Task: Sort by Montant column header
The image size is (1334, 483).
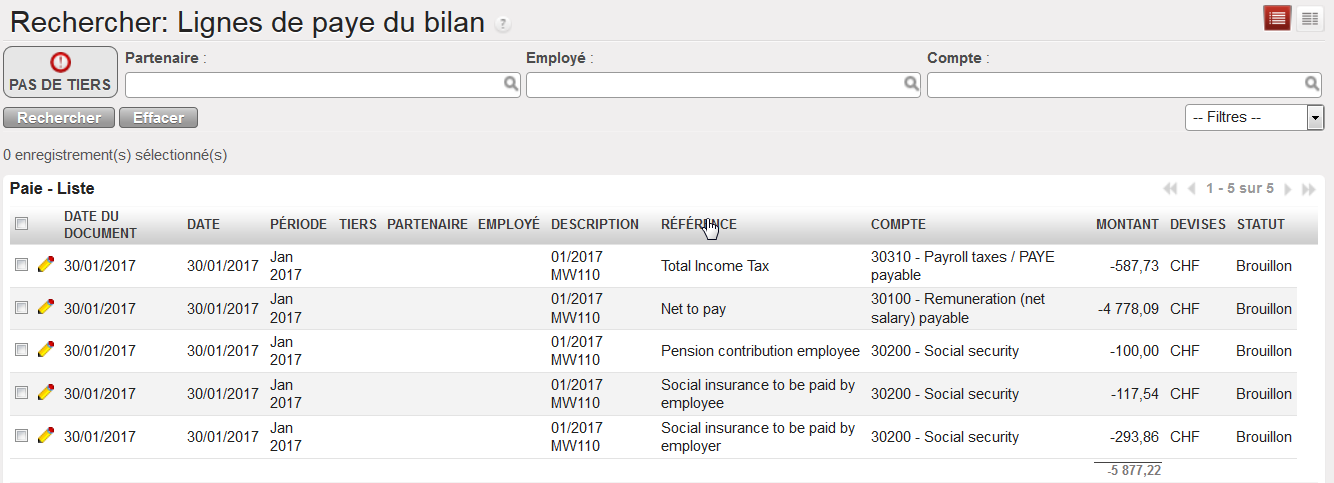Action: point(1126,224)
